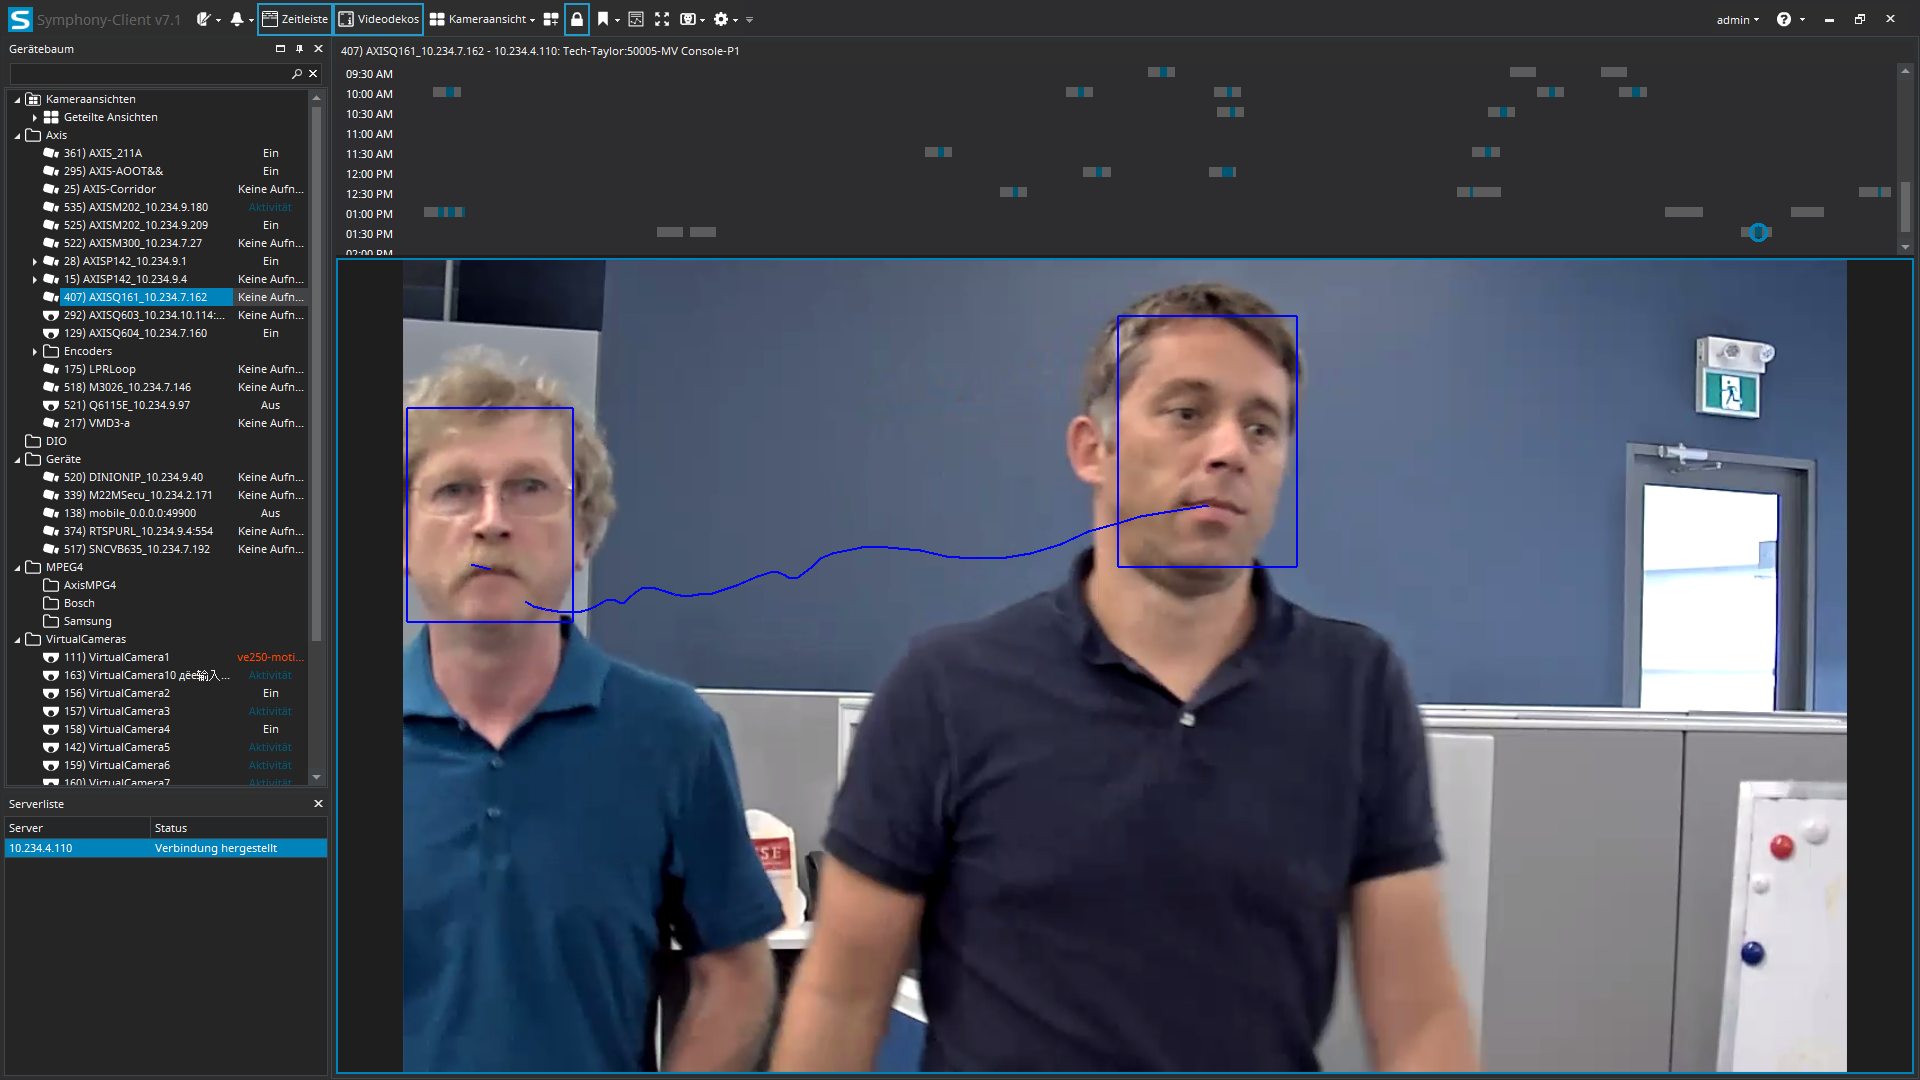The image size is (1920, 1080).
Task: Close the Serverliste panel
Action: tap(319, 804)
